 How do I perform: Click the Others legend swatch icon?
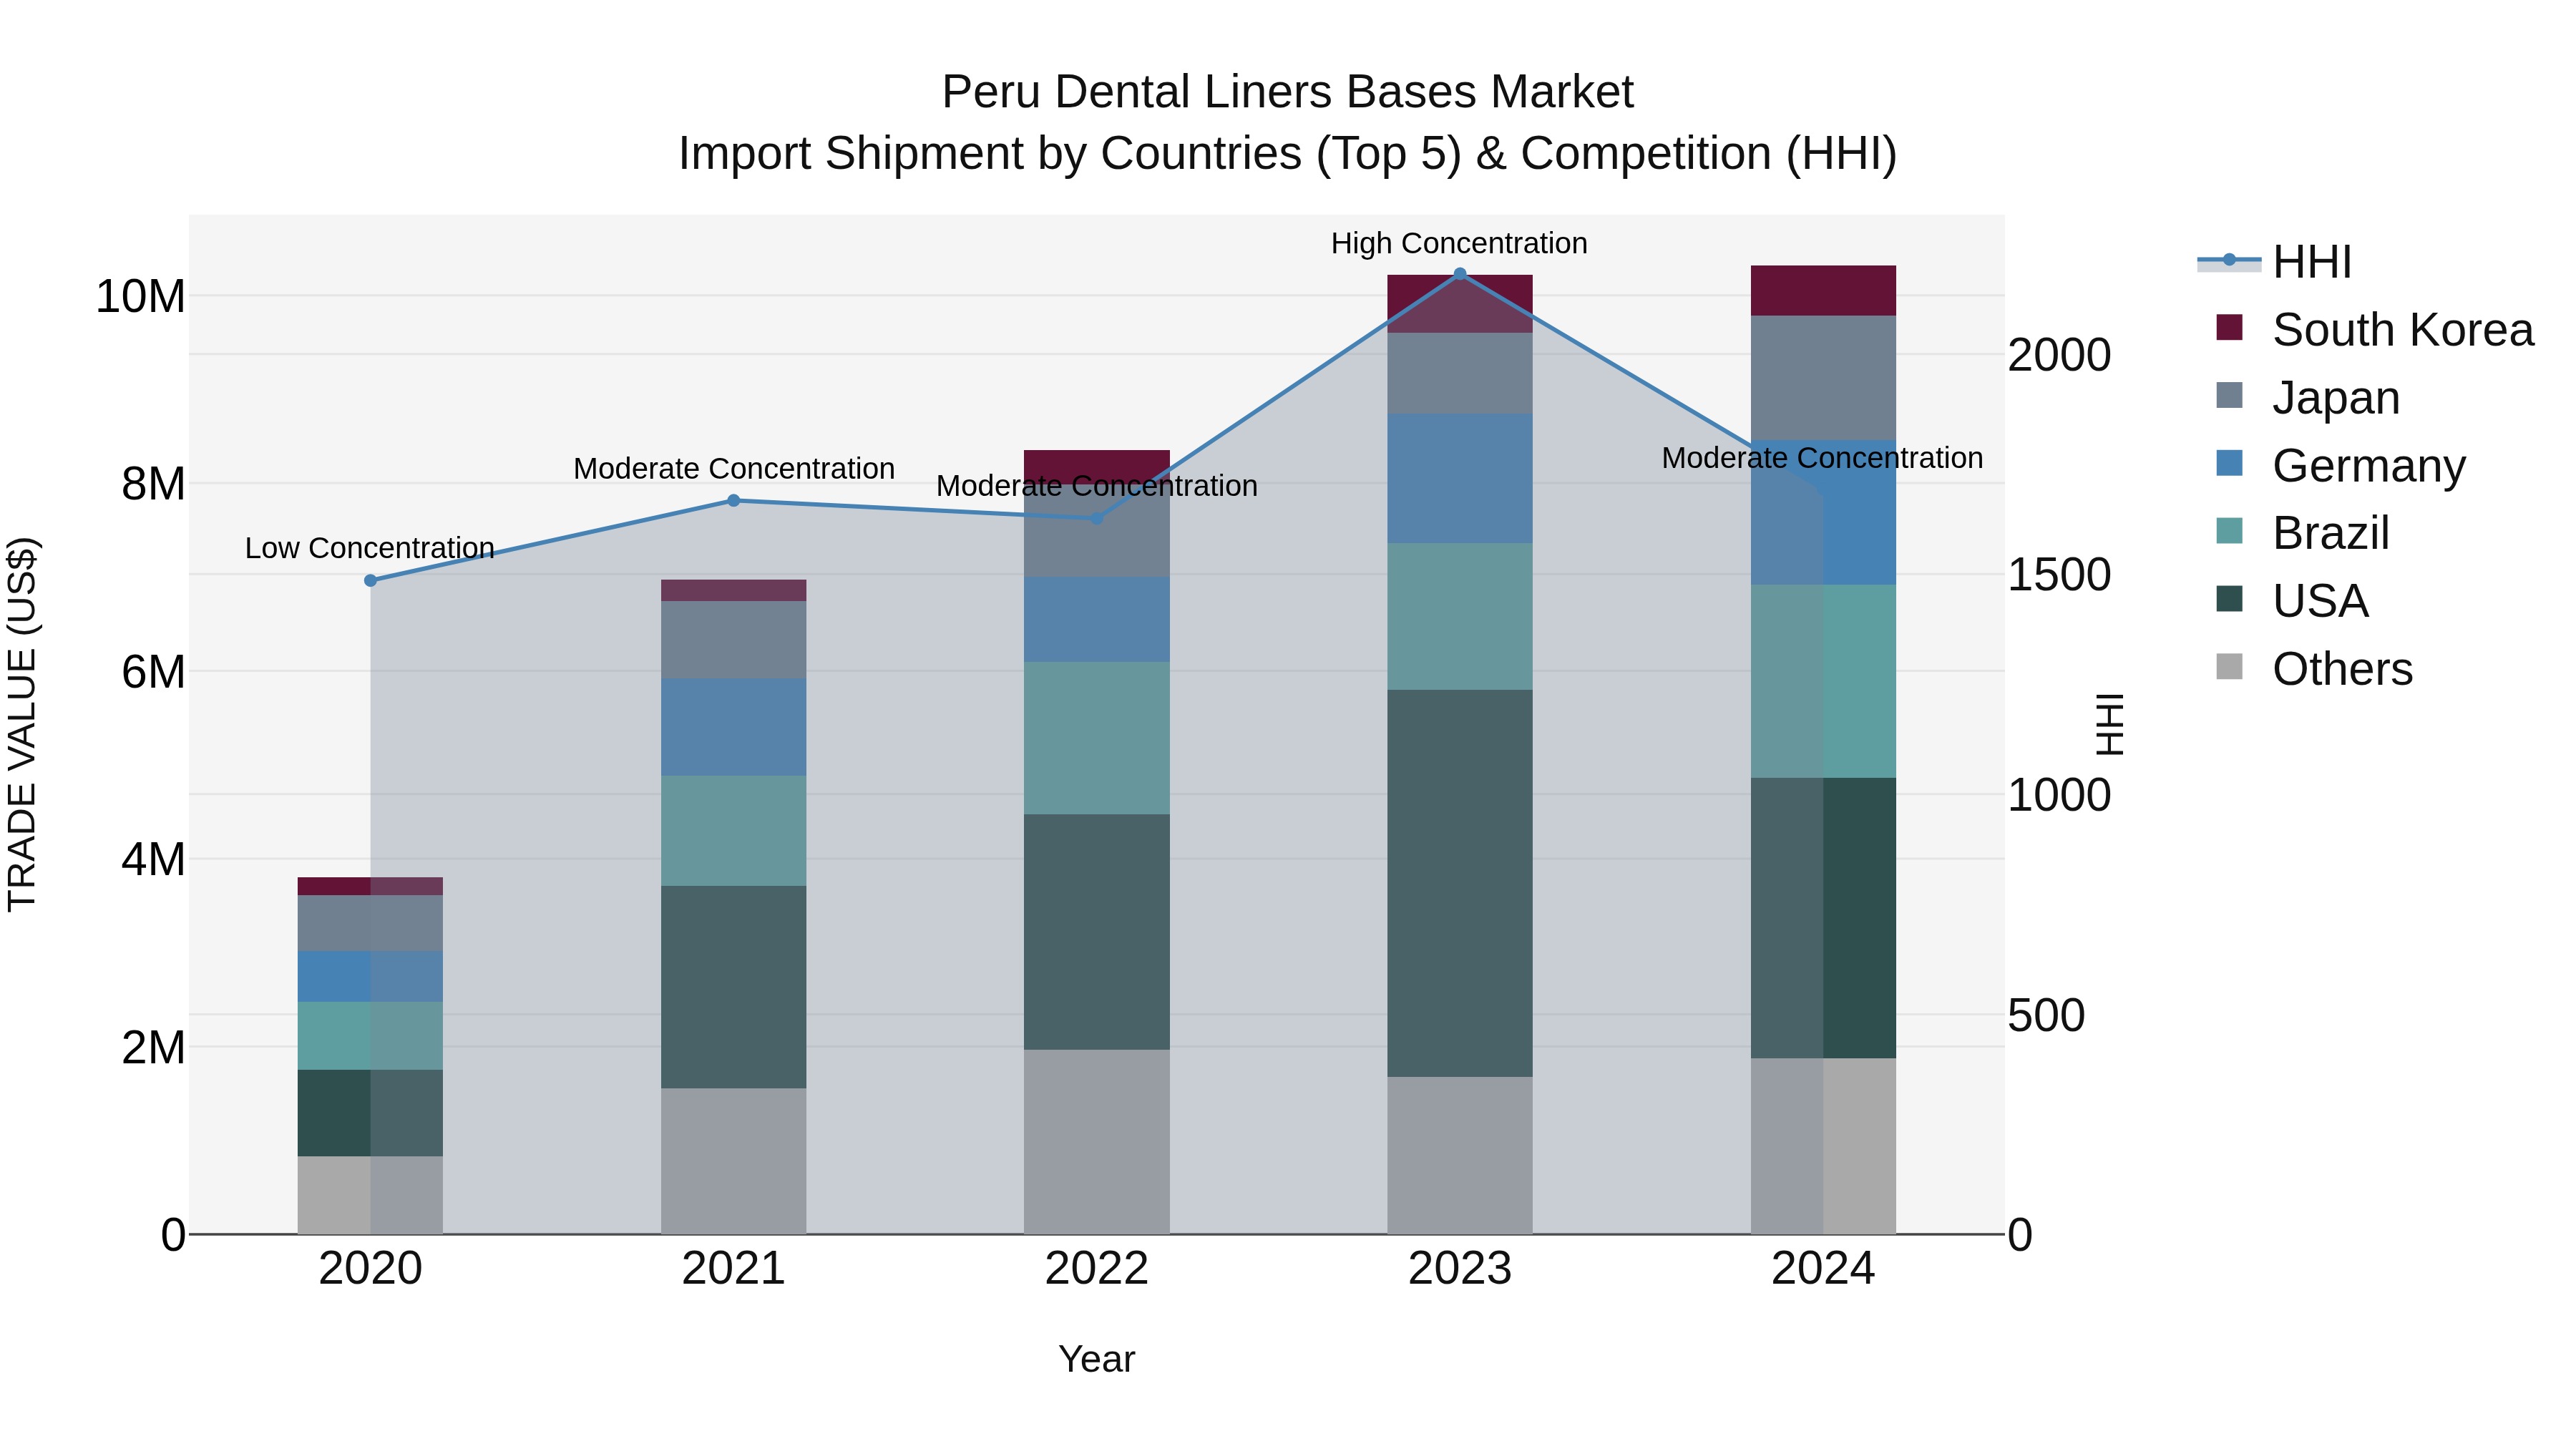[x=2229, y=666]
